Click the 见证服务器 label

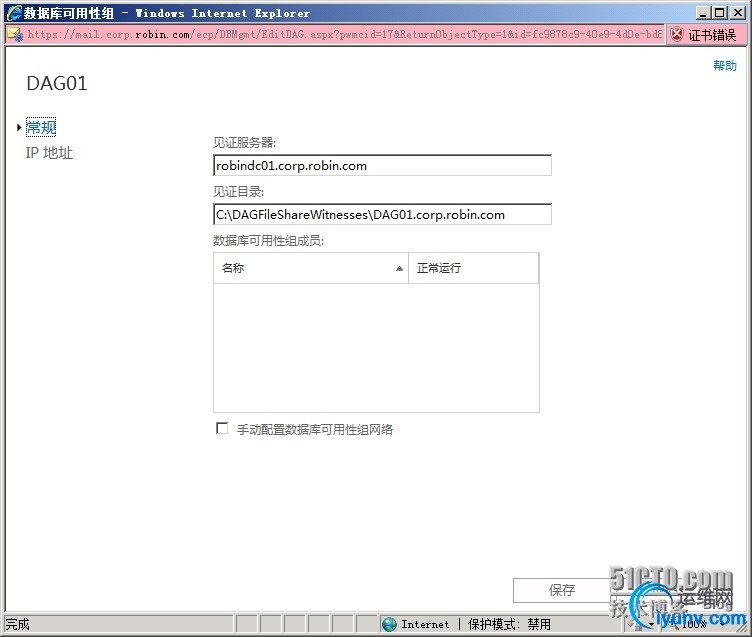click(x=245, y=142)
